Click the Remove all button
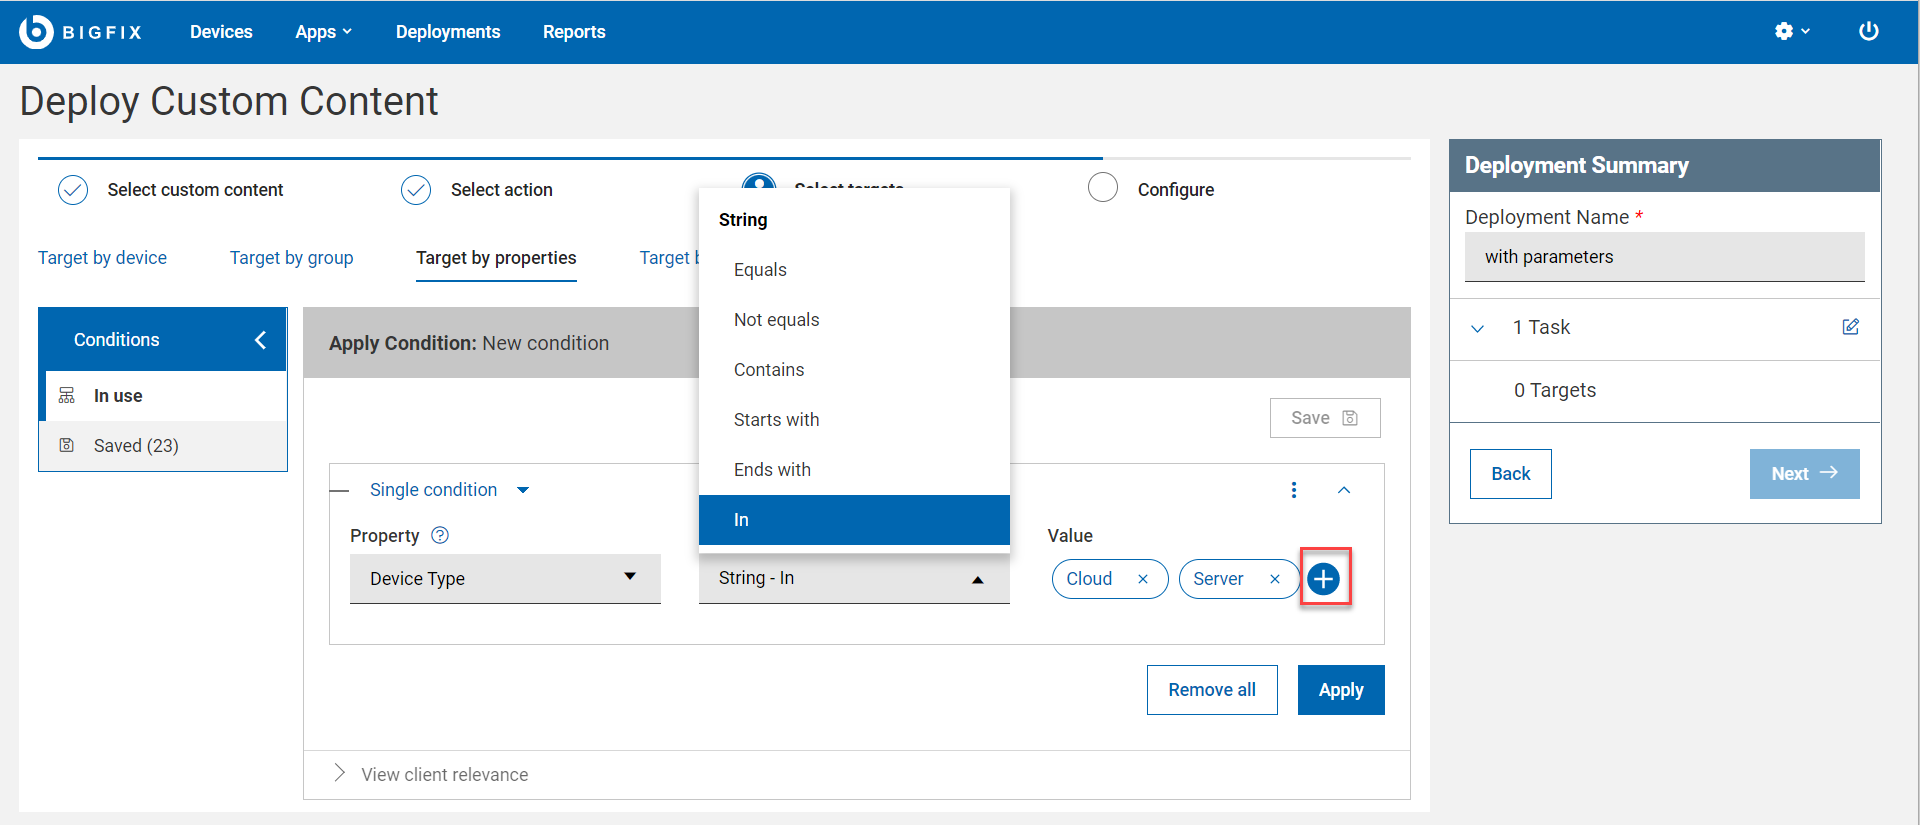 point(1211,690)
